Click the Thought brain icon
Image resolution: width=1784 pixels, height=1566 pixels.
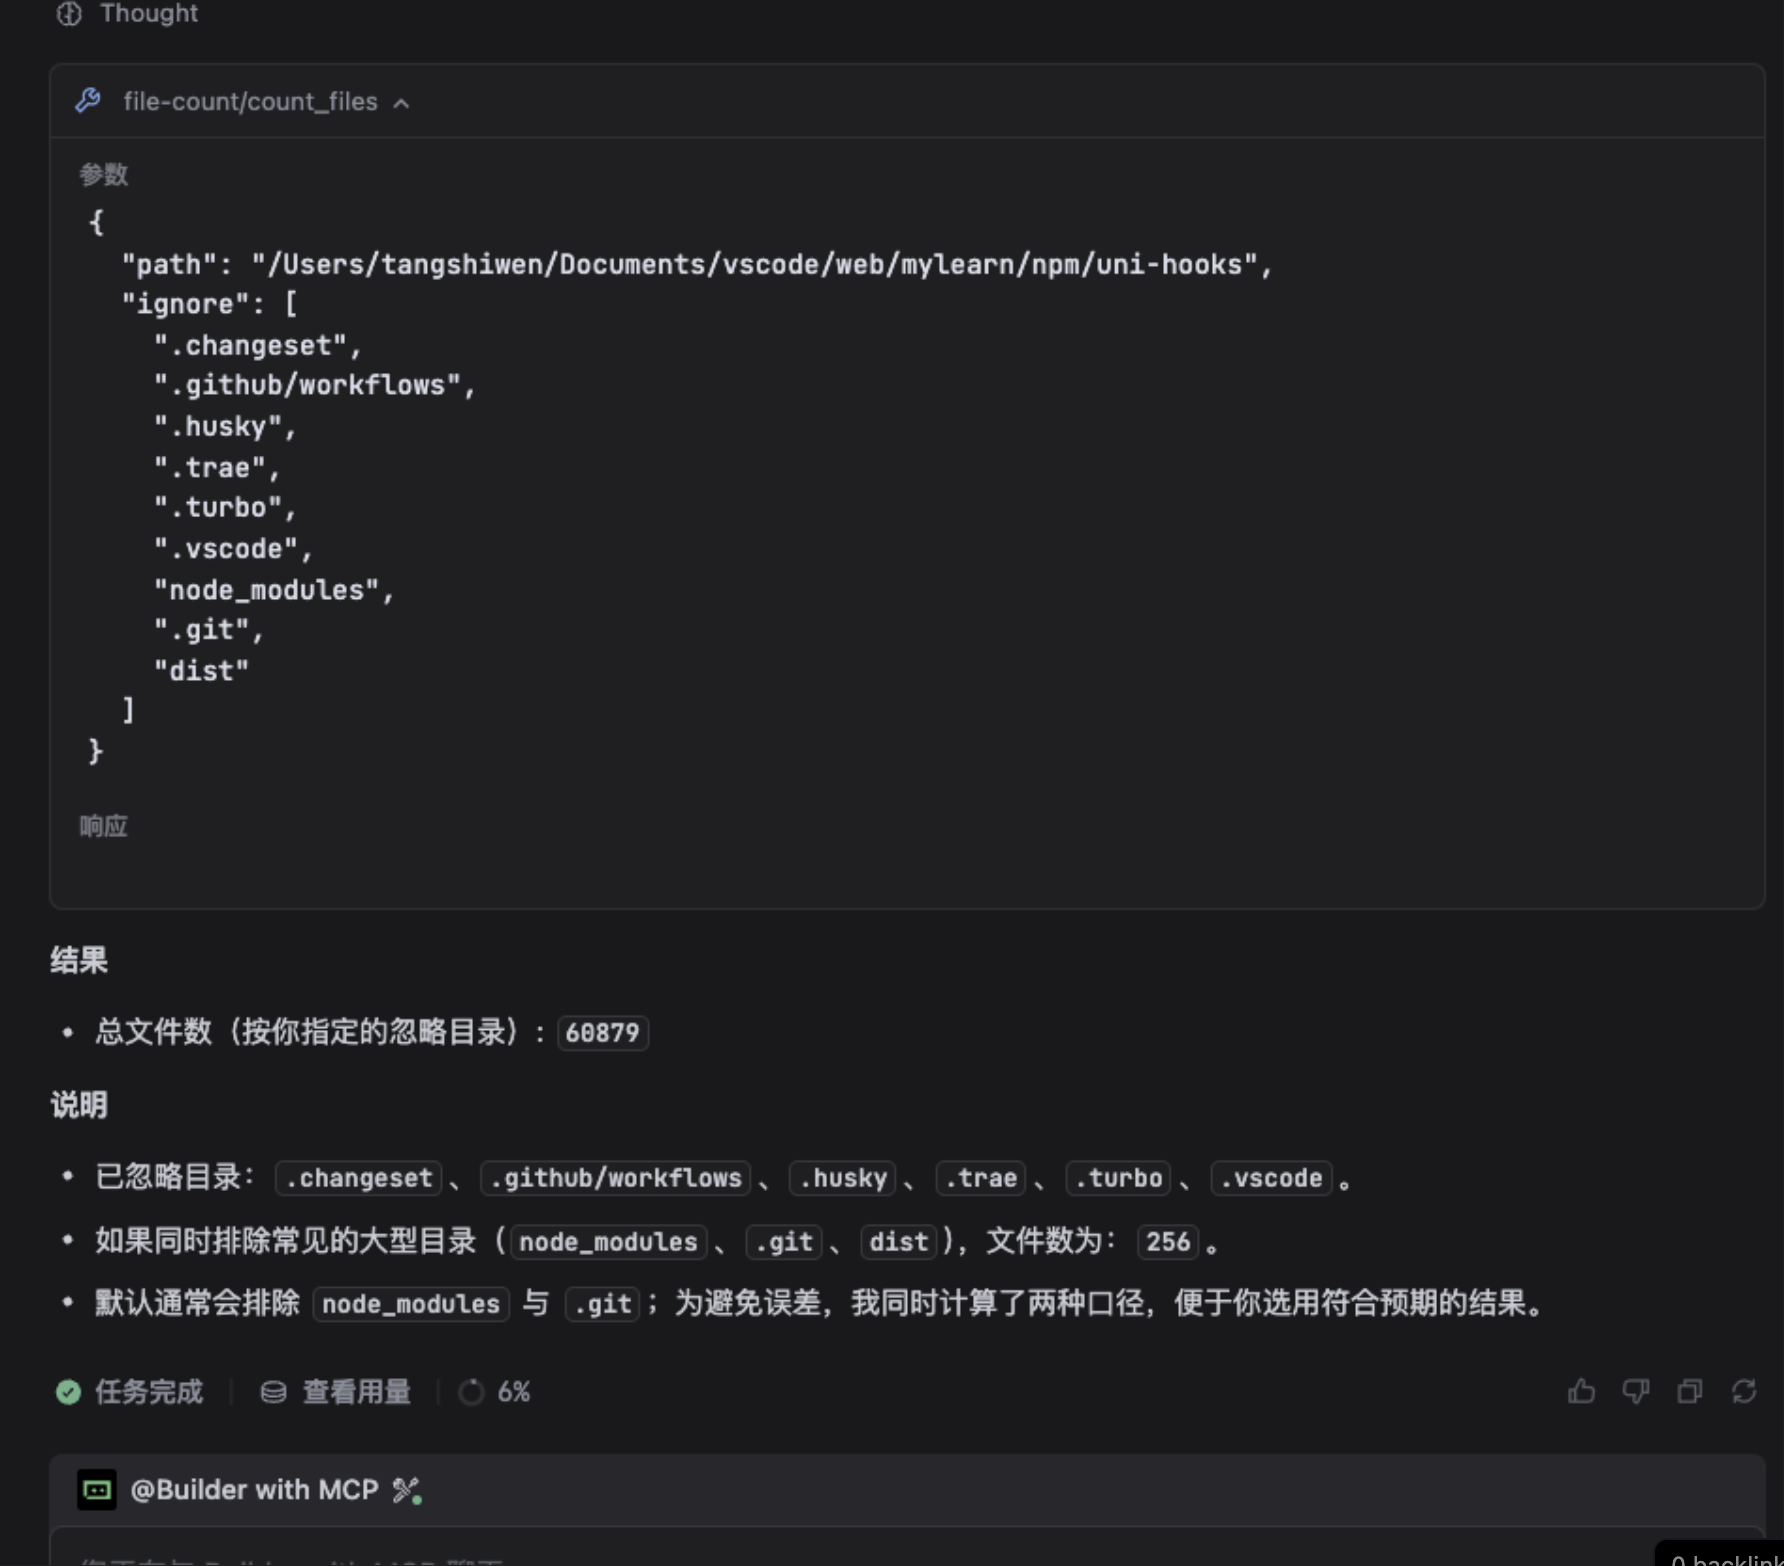pos(69,14)
